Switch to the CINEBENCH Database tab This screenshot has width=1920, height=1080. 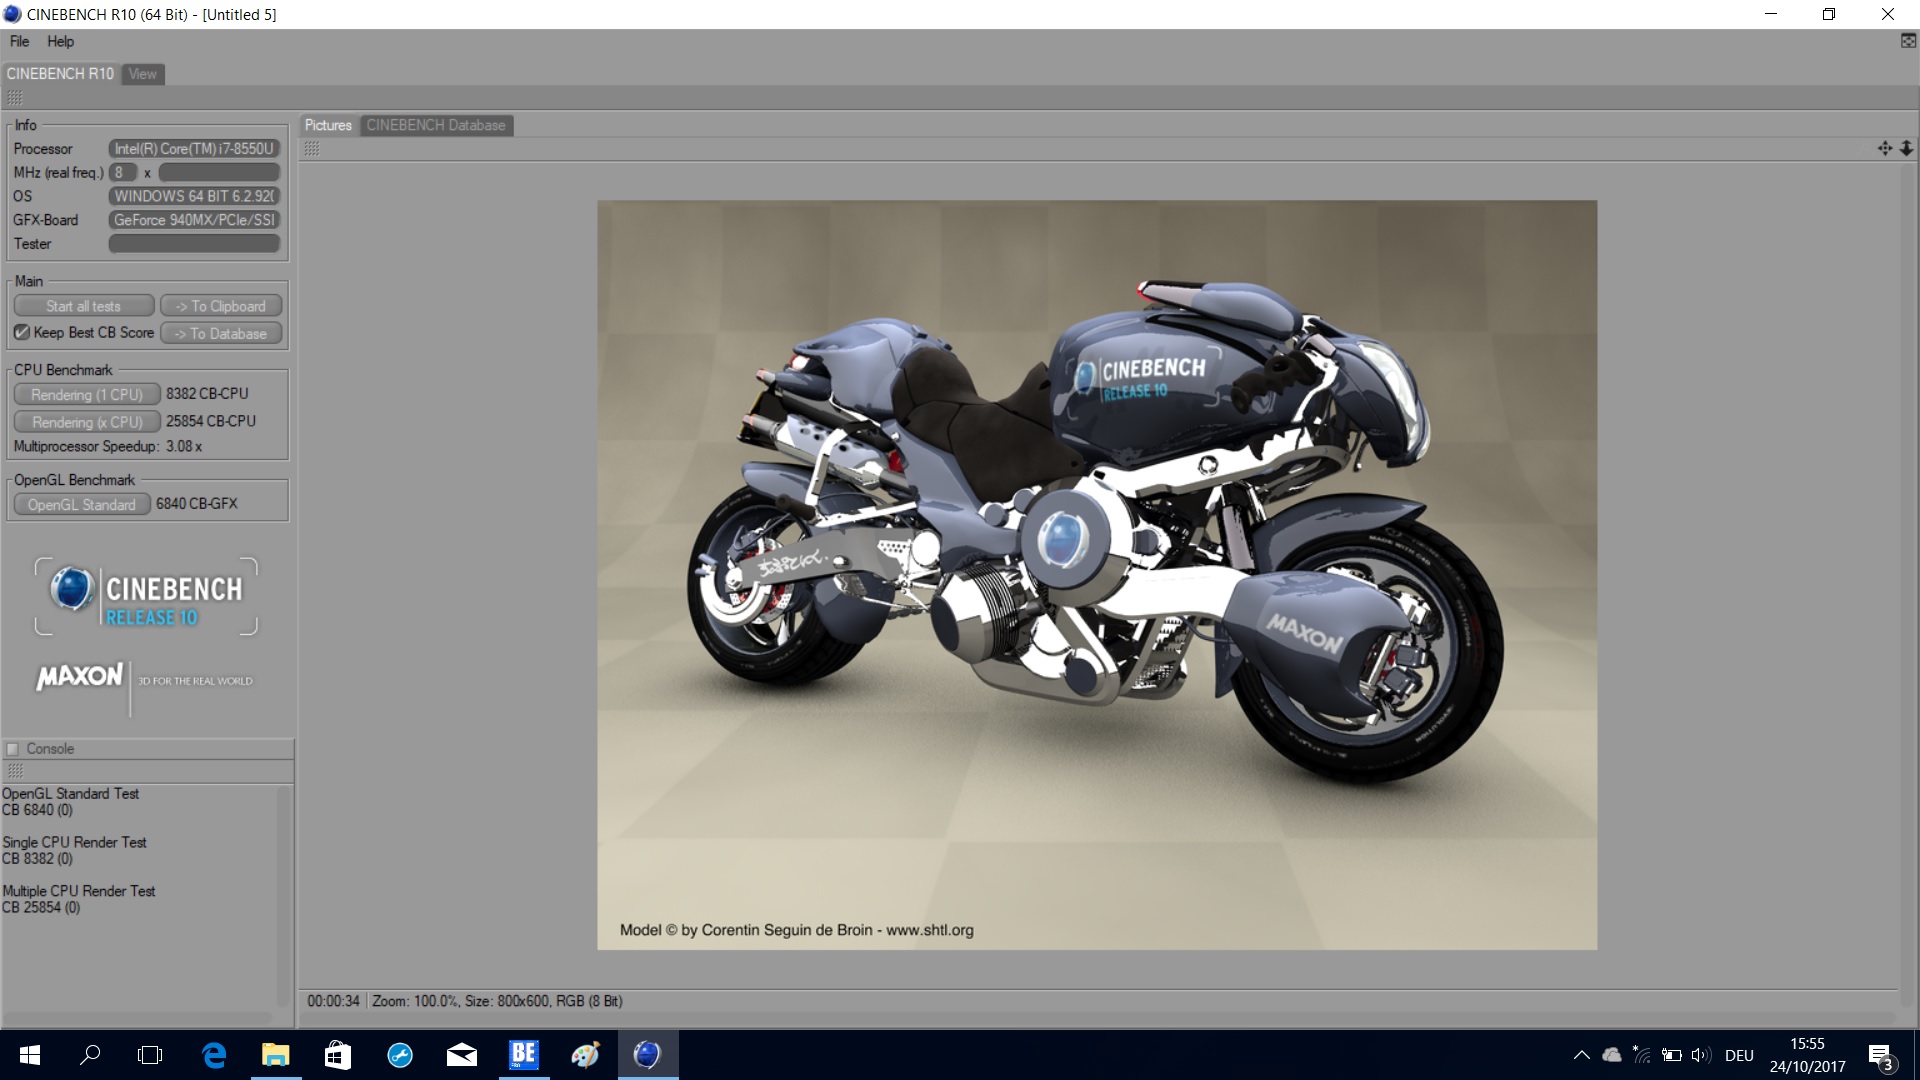435,125
